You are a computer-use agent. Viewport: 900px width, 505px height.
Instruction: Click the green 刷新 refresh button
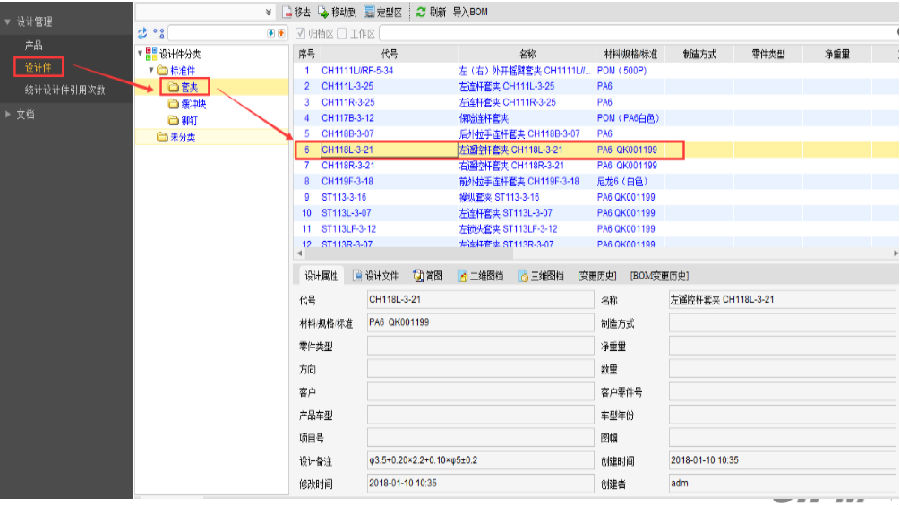point(430,12)
